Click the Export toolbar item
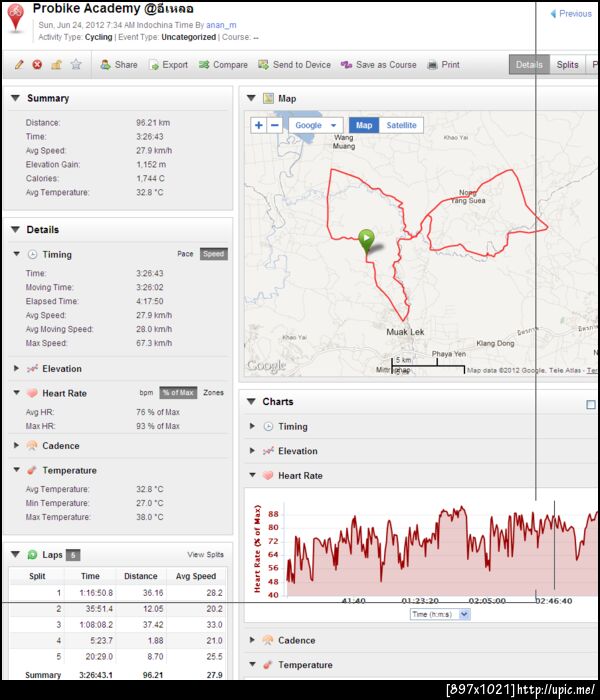This screenshot has width=600, height=700. [x=168, y=65]
